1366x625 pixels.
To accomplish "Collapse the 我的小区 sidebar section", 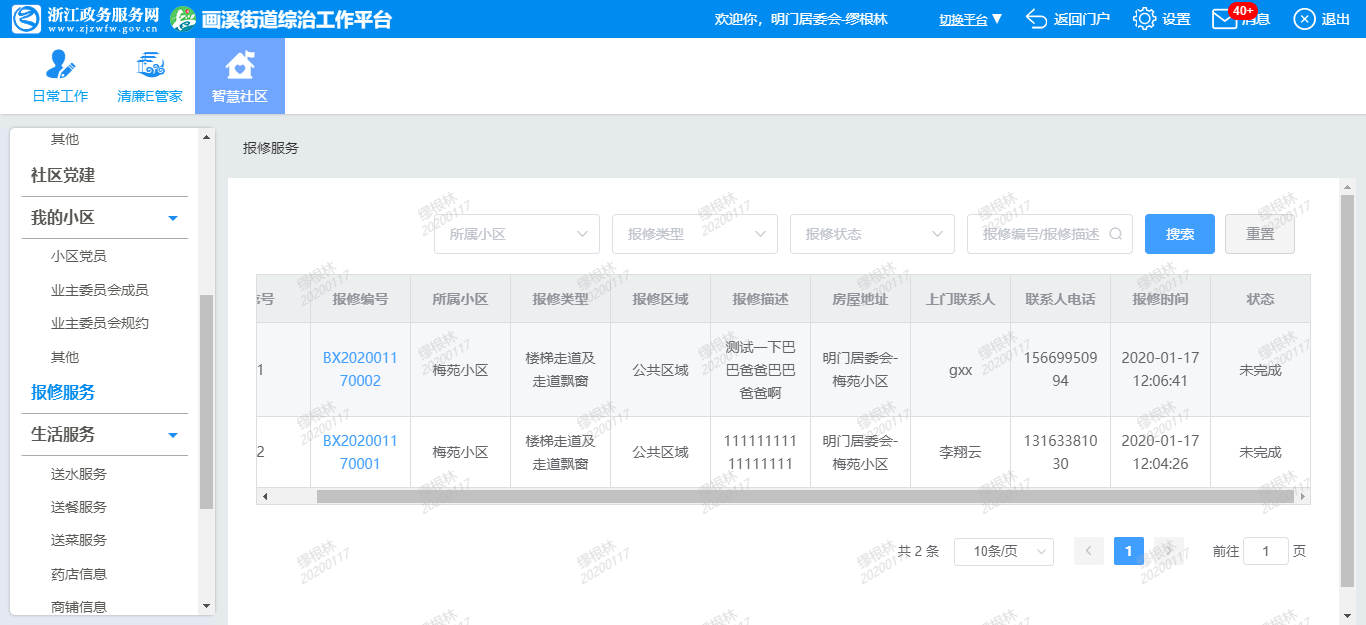I will (173, 218).
